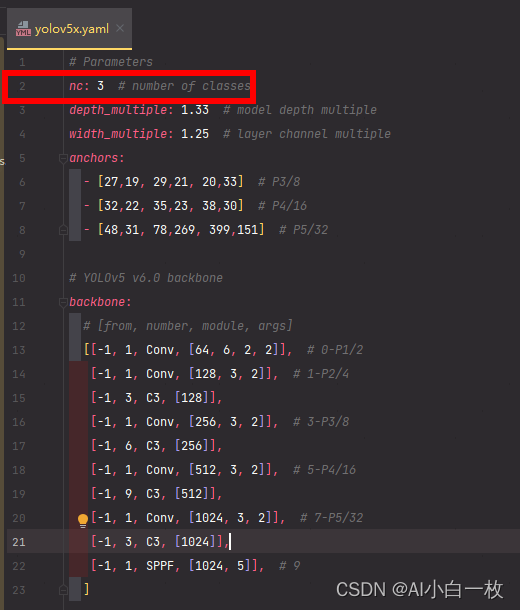520x610 pixels.
Task: Click fold end marker at line 8
Action: (x=63, y=230)
